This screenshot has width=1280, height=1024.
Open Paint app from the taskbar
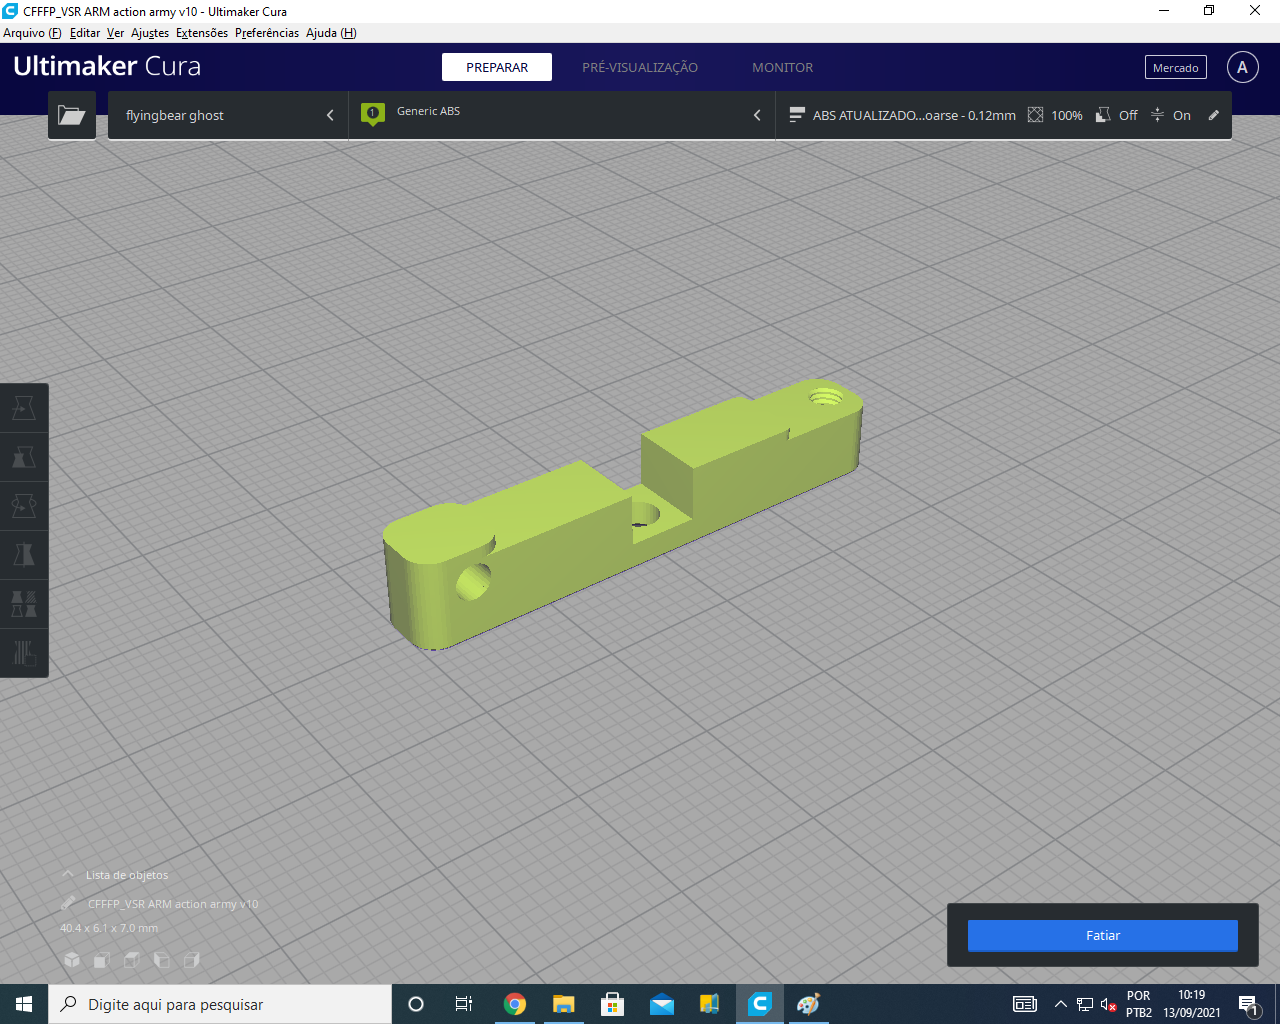[x=808, y=1004]
